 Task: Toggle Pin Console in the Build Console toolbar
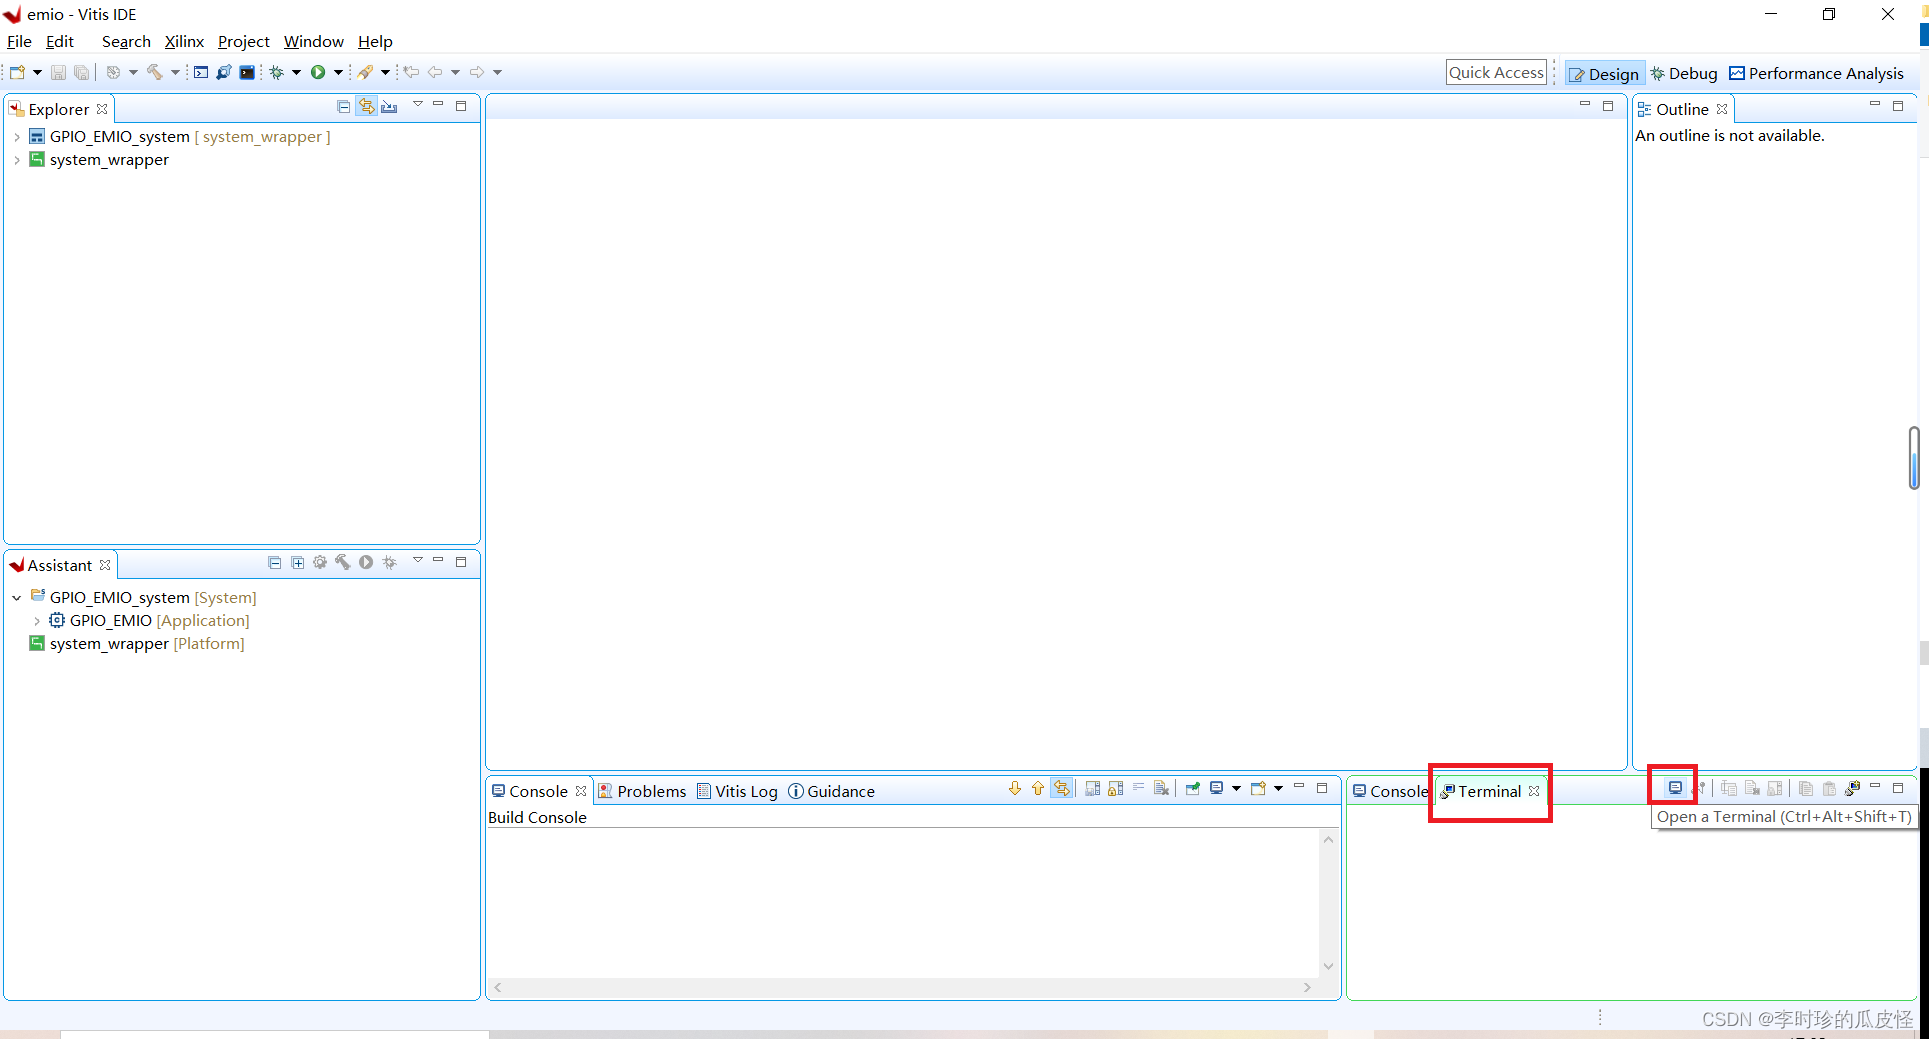[x=1192, y=789]
